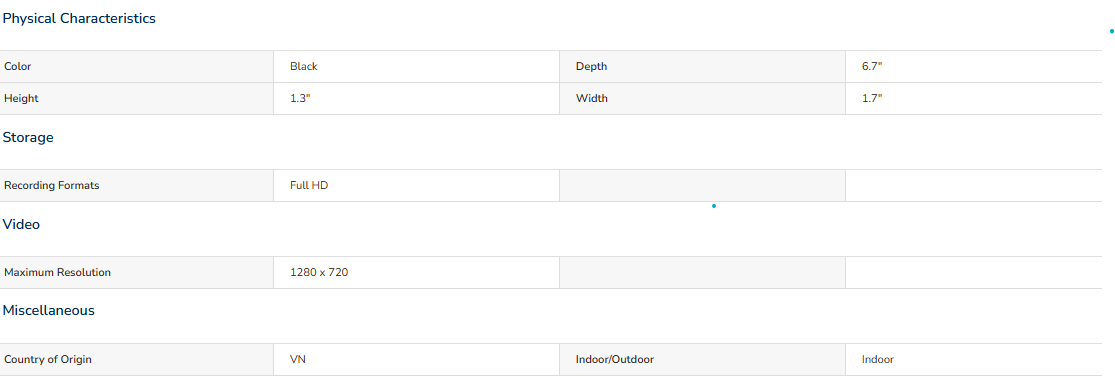Select the Indoor/Outdoor label cell
The width and height of the screenshot is (1115, 377).
[x=703, y=360]
